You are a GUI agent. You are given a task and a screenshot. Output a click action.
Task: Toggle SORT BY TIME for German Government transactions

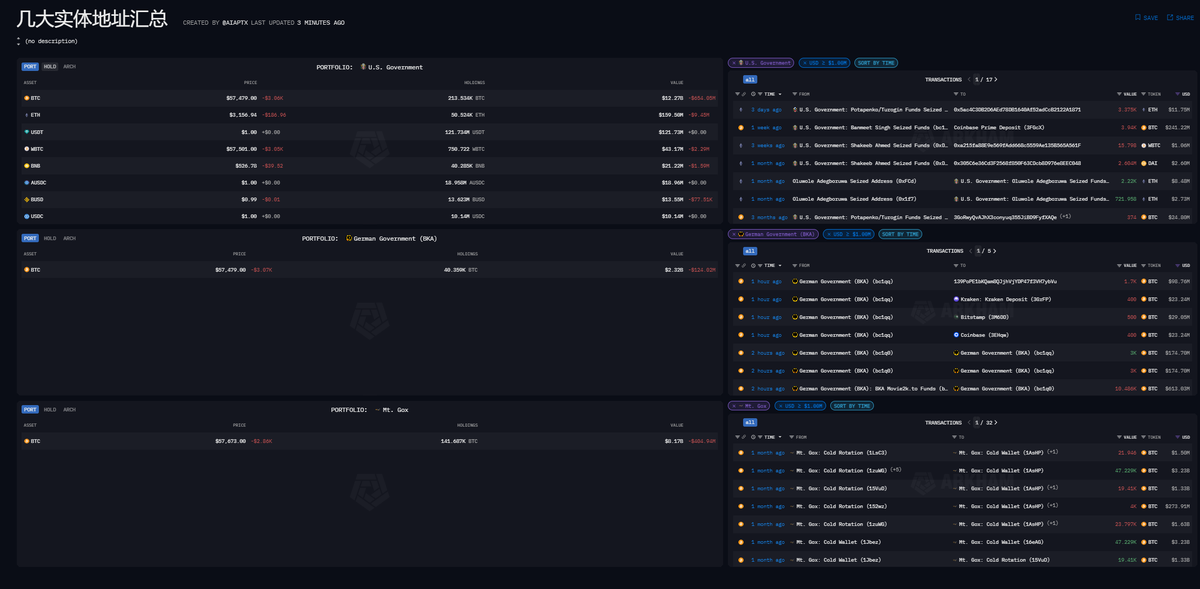coord(900,234)
